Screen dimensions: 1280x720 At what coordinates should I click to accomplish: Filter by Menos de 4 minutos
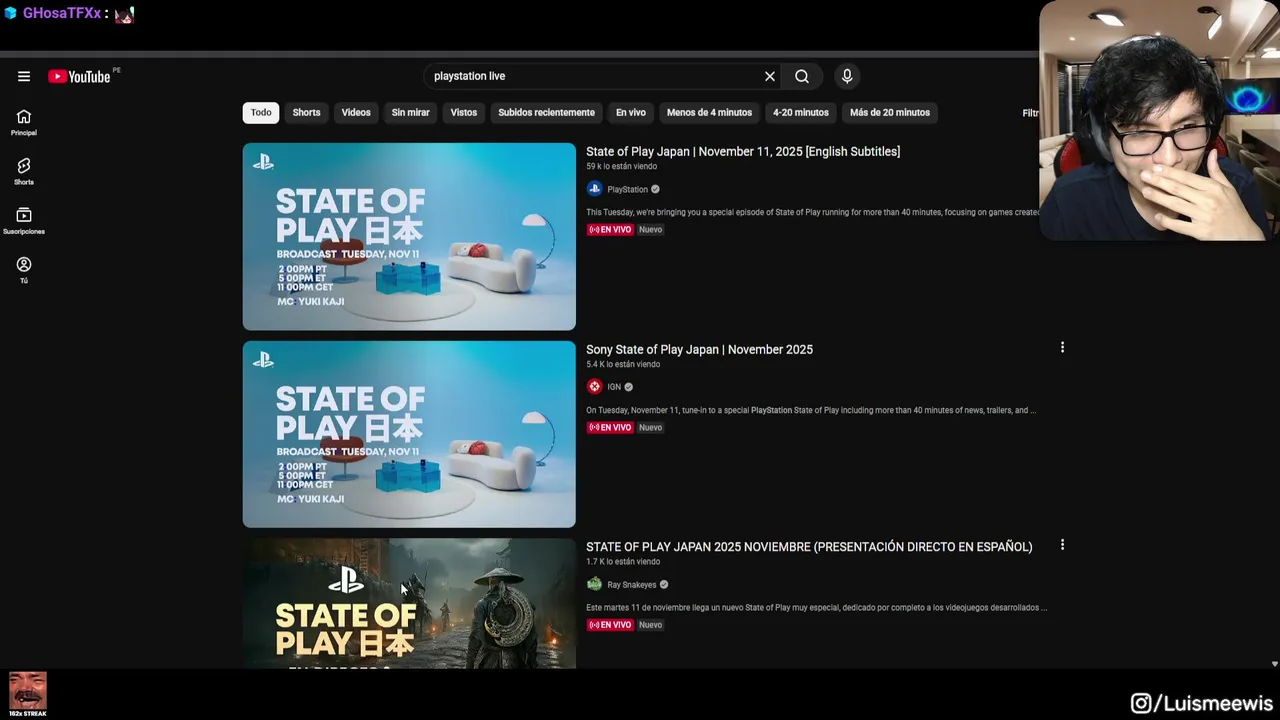pyautogui.click(x=709, y=112)
